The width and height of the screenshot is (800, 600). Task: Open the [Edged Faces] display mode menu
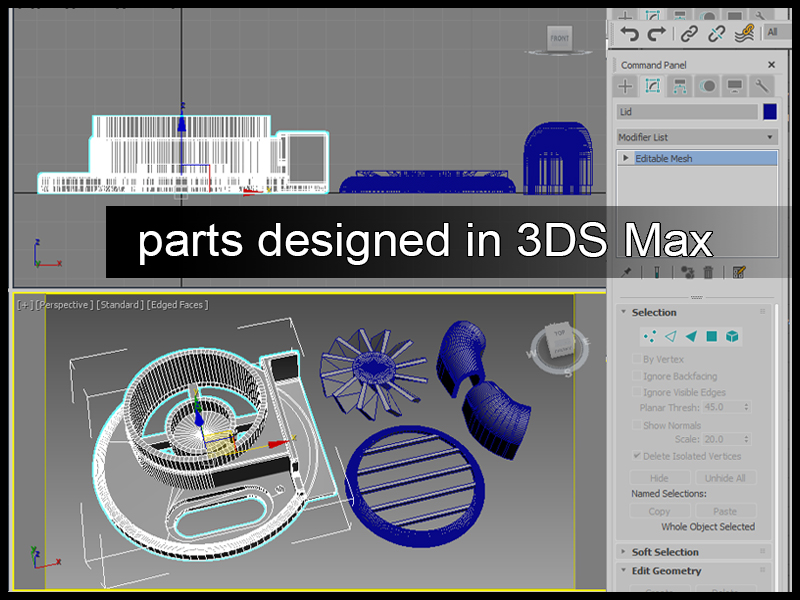tap(178, 305)
